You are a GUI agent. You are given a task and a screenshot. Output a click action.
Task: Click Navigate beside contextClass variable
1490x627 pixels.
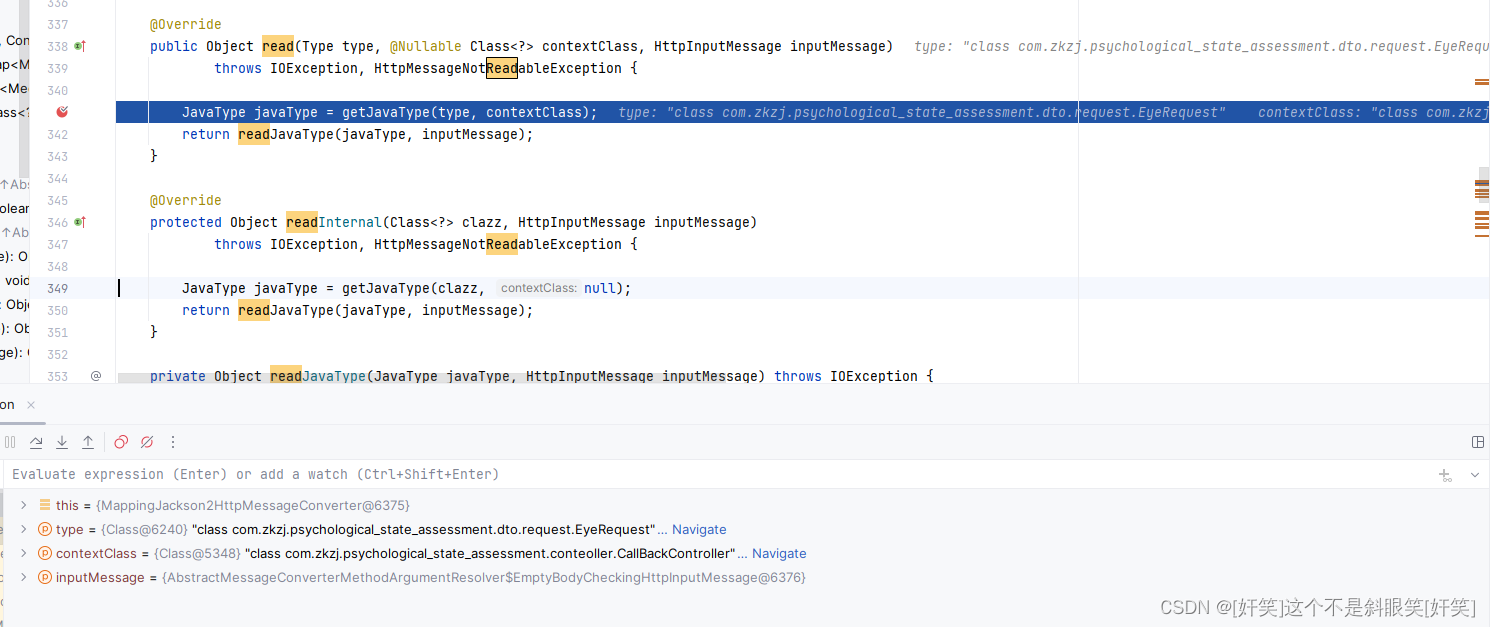point(779,553)
